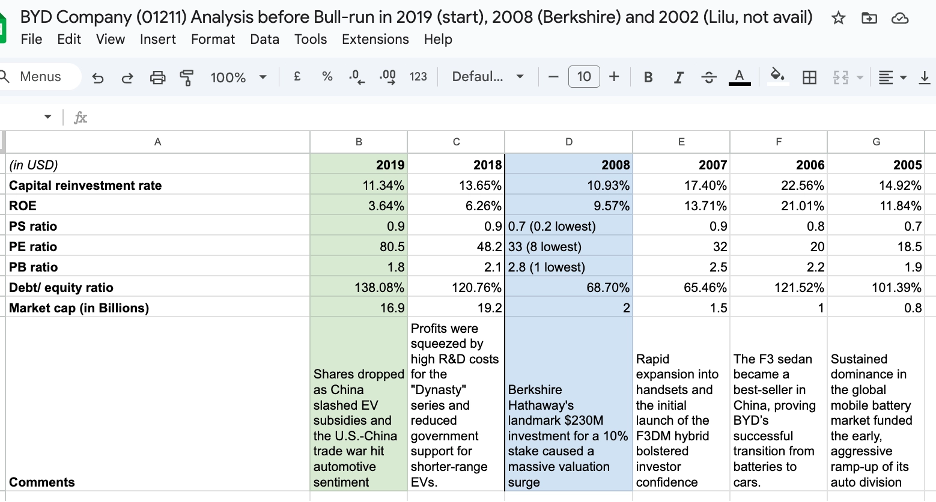Redo the last undone action

127,77
